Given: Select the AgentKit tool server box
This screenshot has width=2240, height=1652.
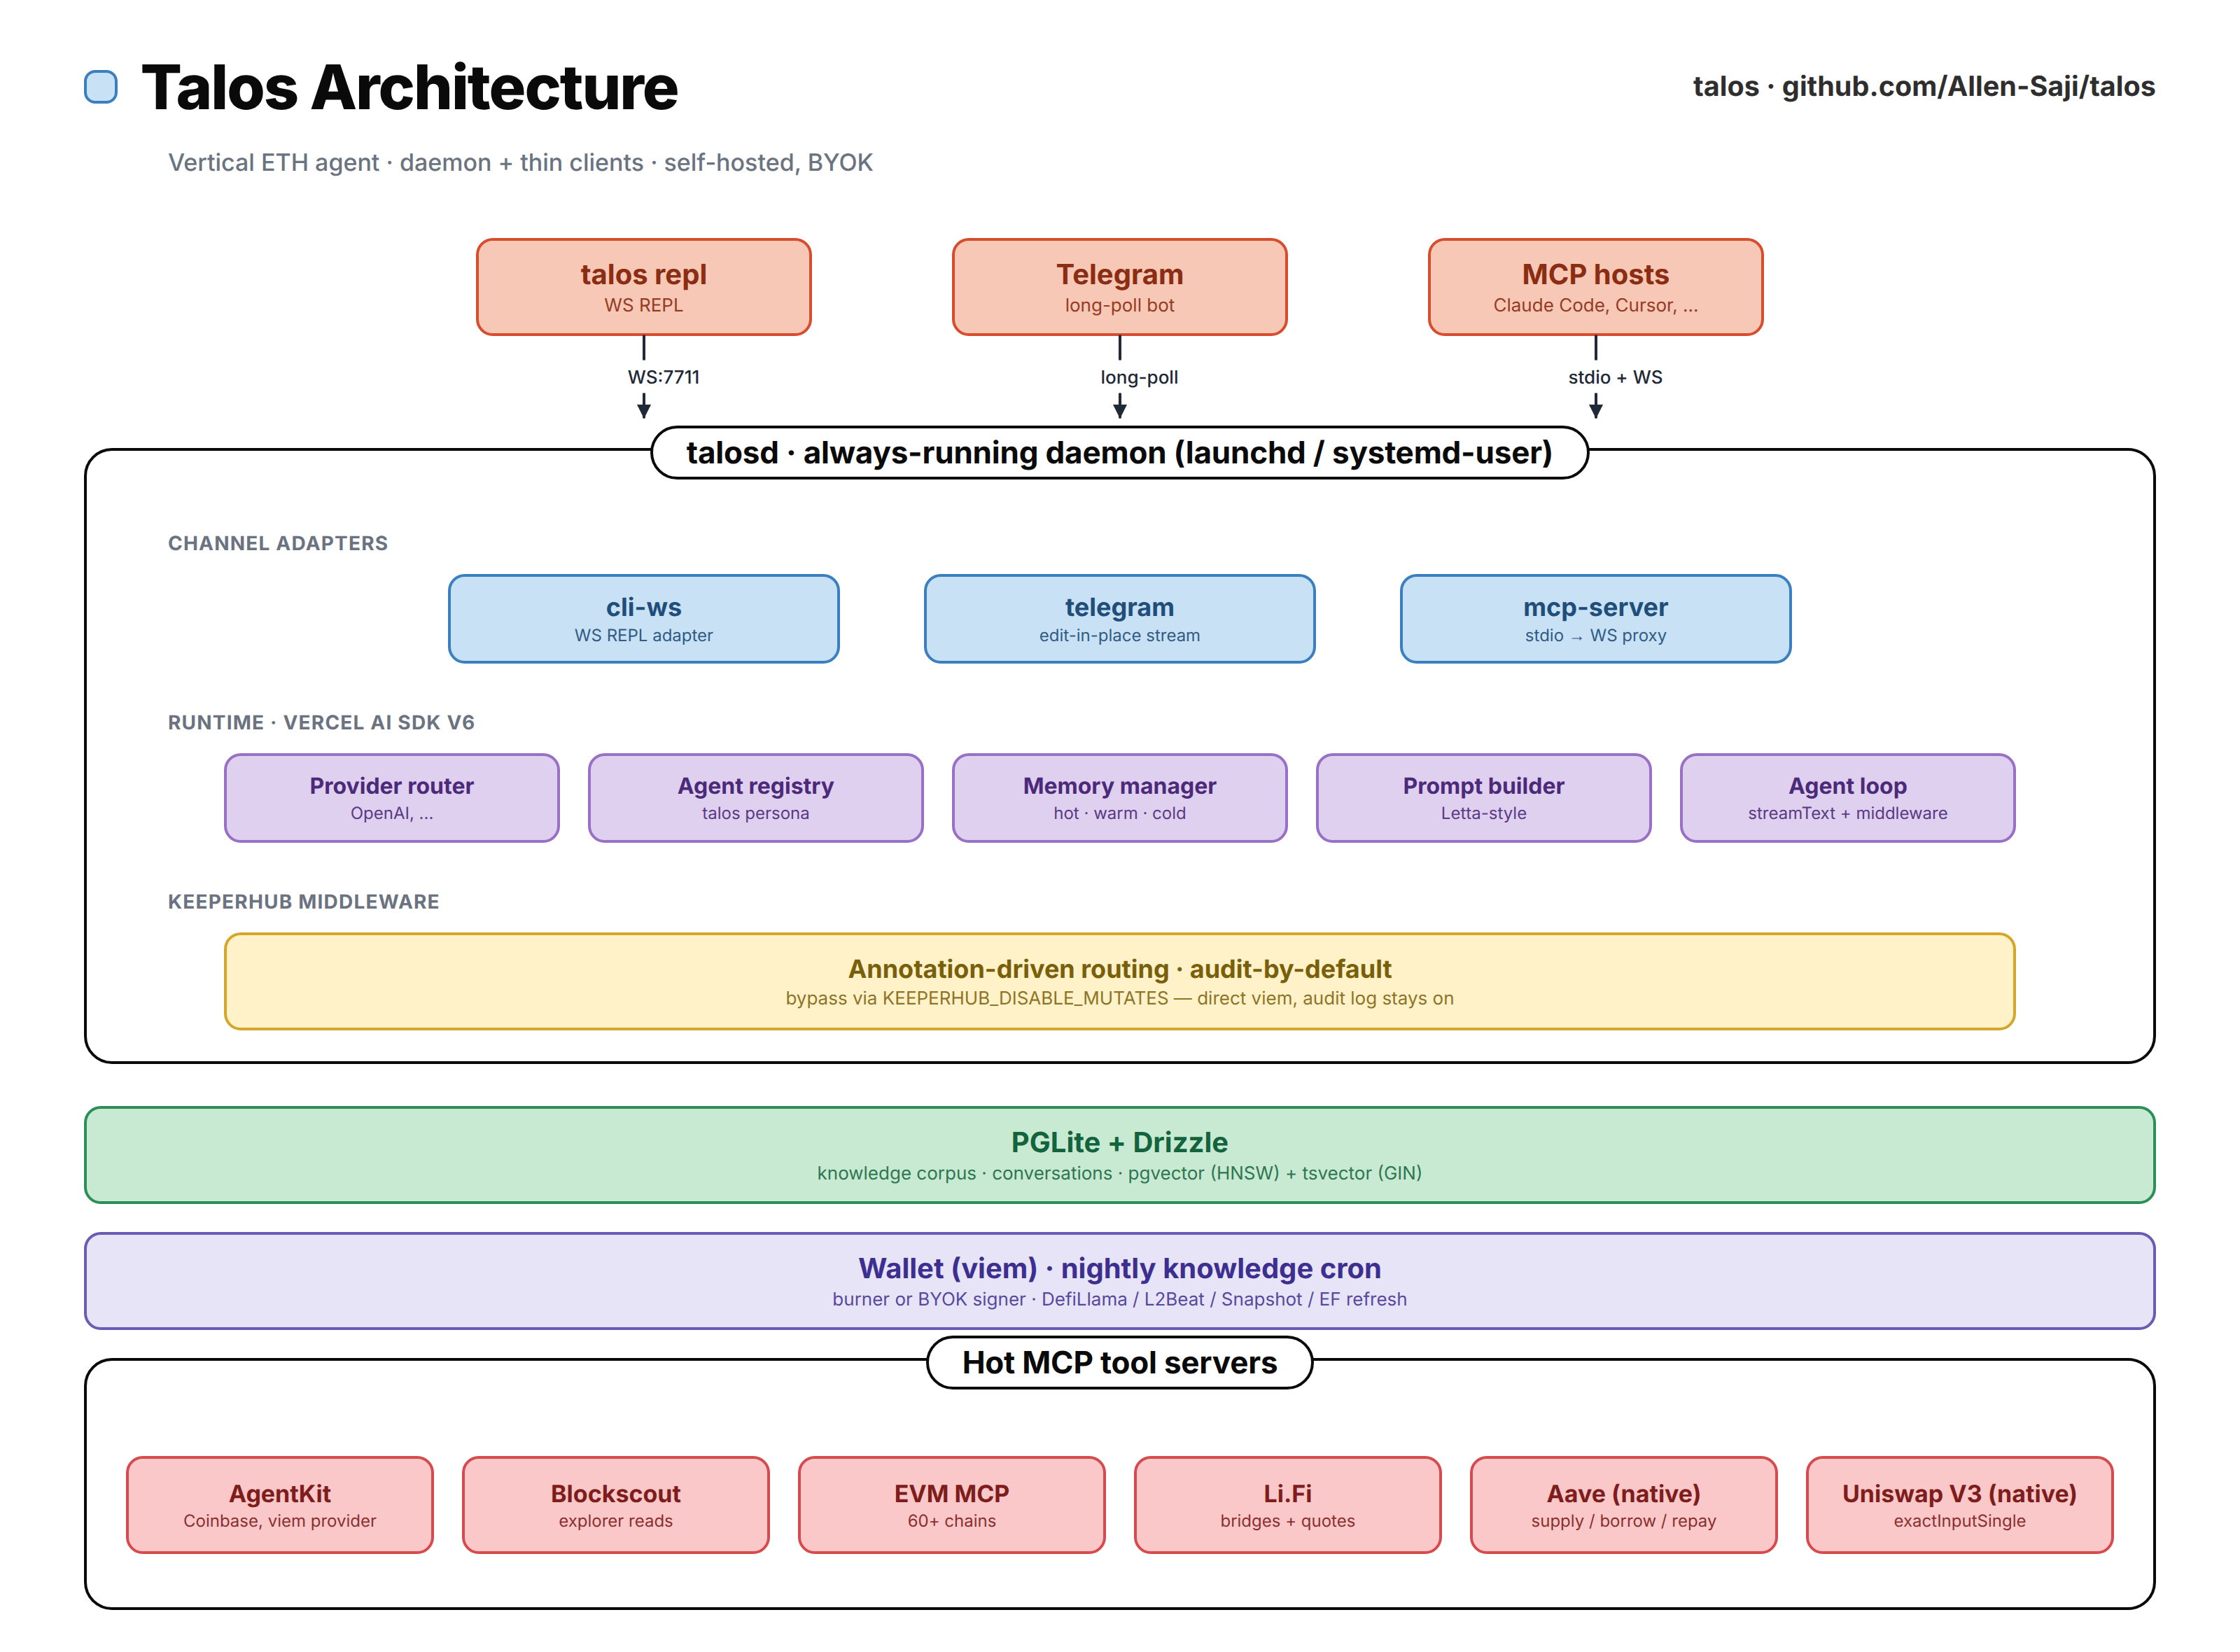Looking at the screenshot, I should pos(280,1505).
